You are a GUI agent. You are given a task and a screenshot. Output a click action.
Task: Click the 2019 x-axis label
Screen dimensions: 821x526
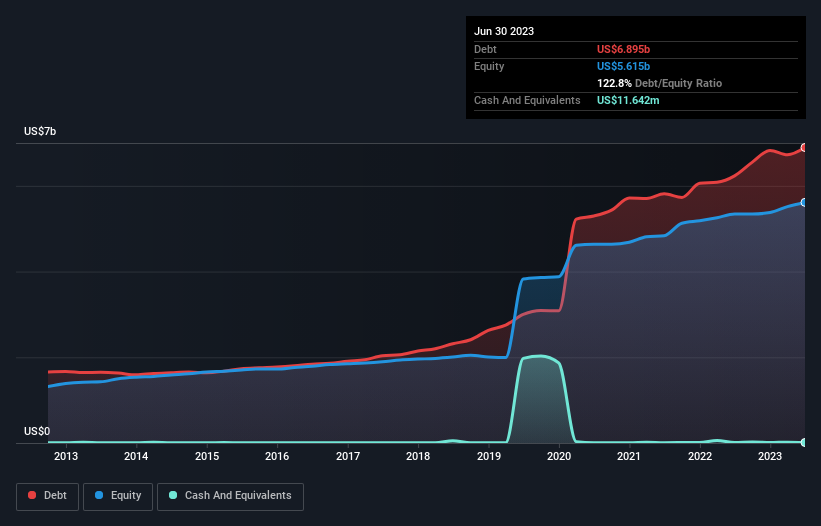click(x=489, y=456)
